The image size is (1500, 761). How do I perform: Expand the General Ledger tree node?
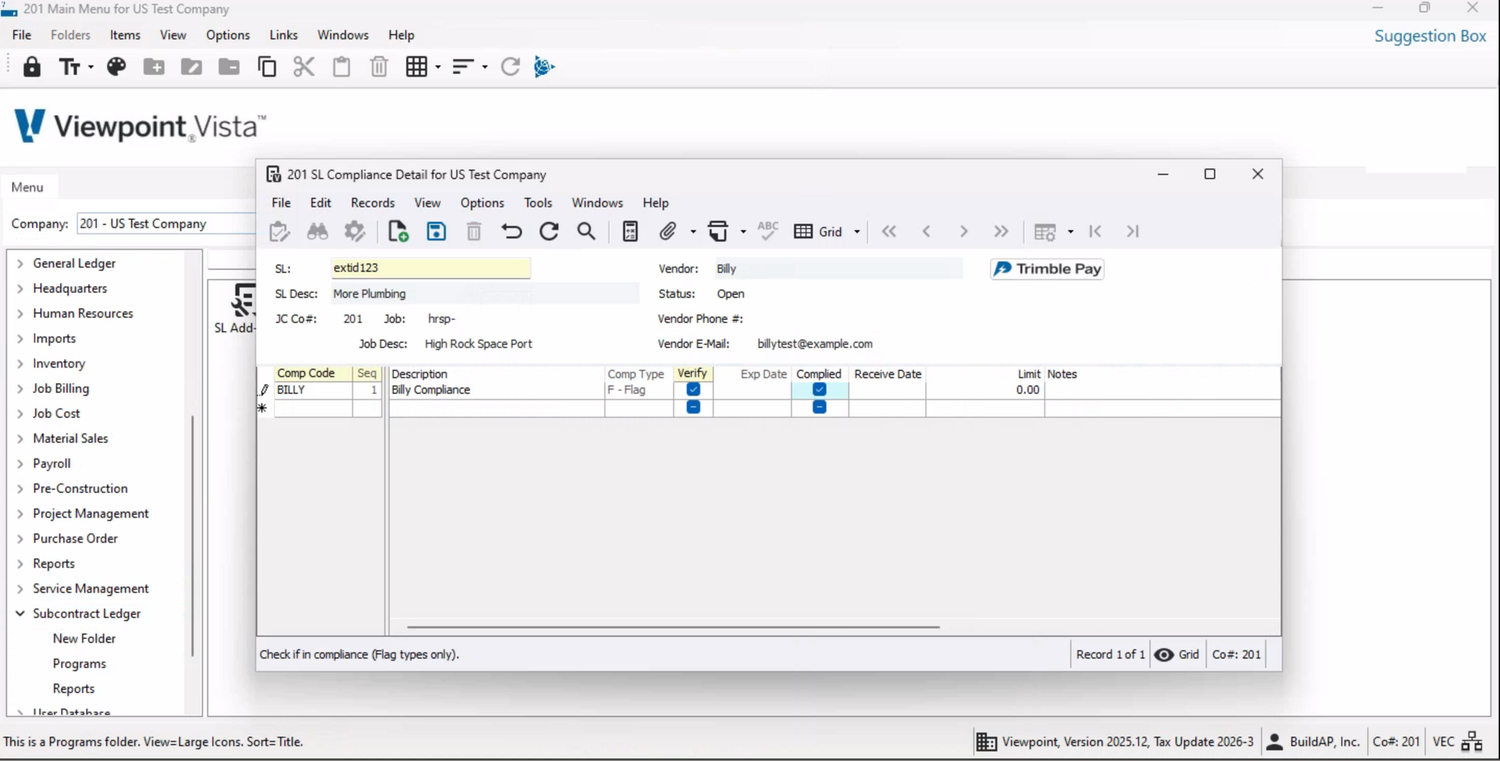(x=20, y=263)
